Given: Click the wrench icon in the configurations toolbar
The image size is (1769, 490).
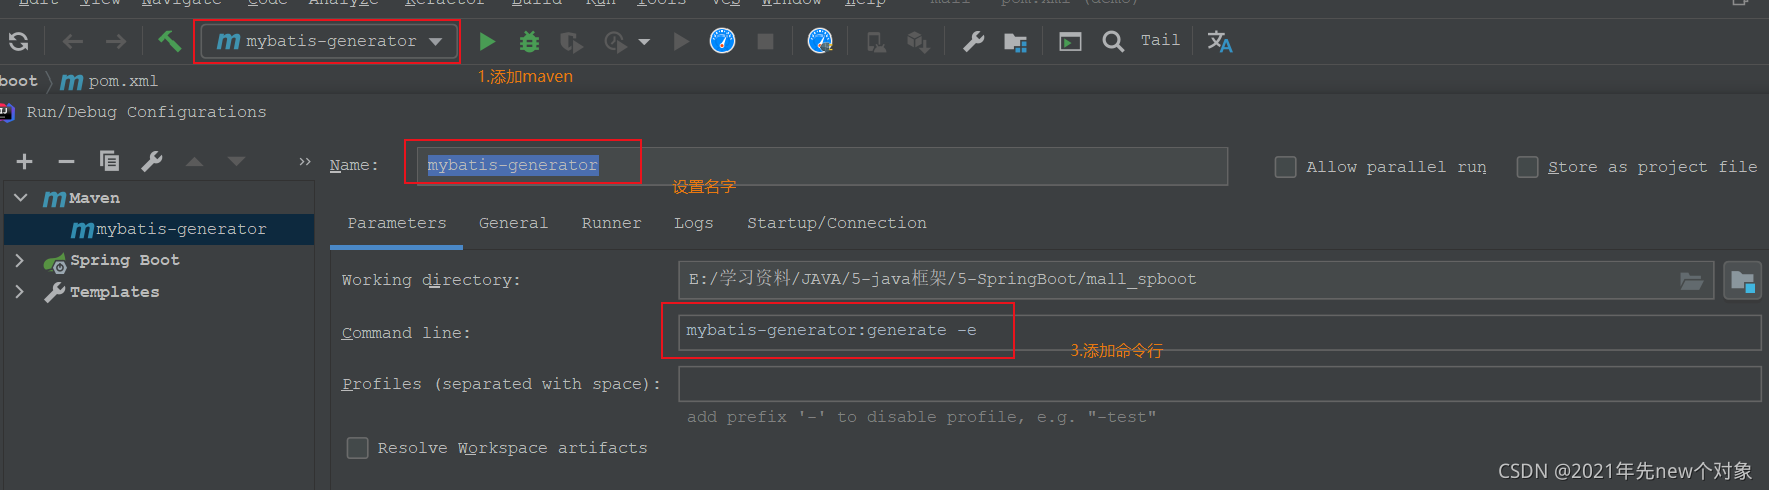Looking at the screenshot, I should (x=152, y=161).
